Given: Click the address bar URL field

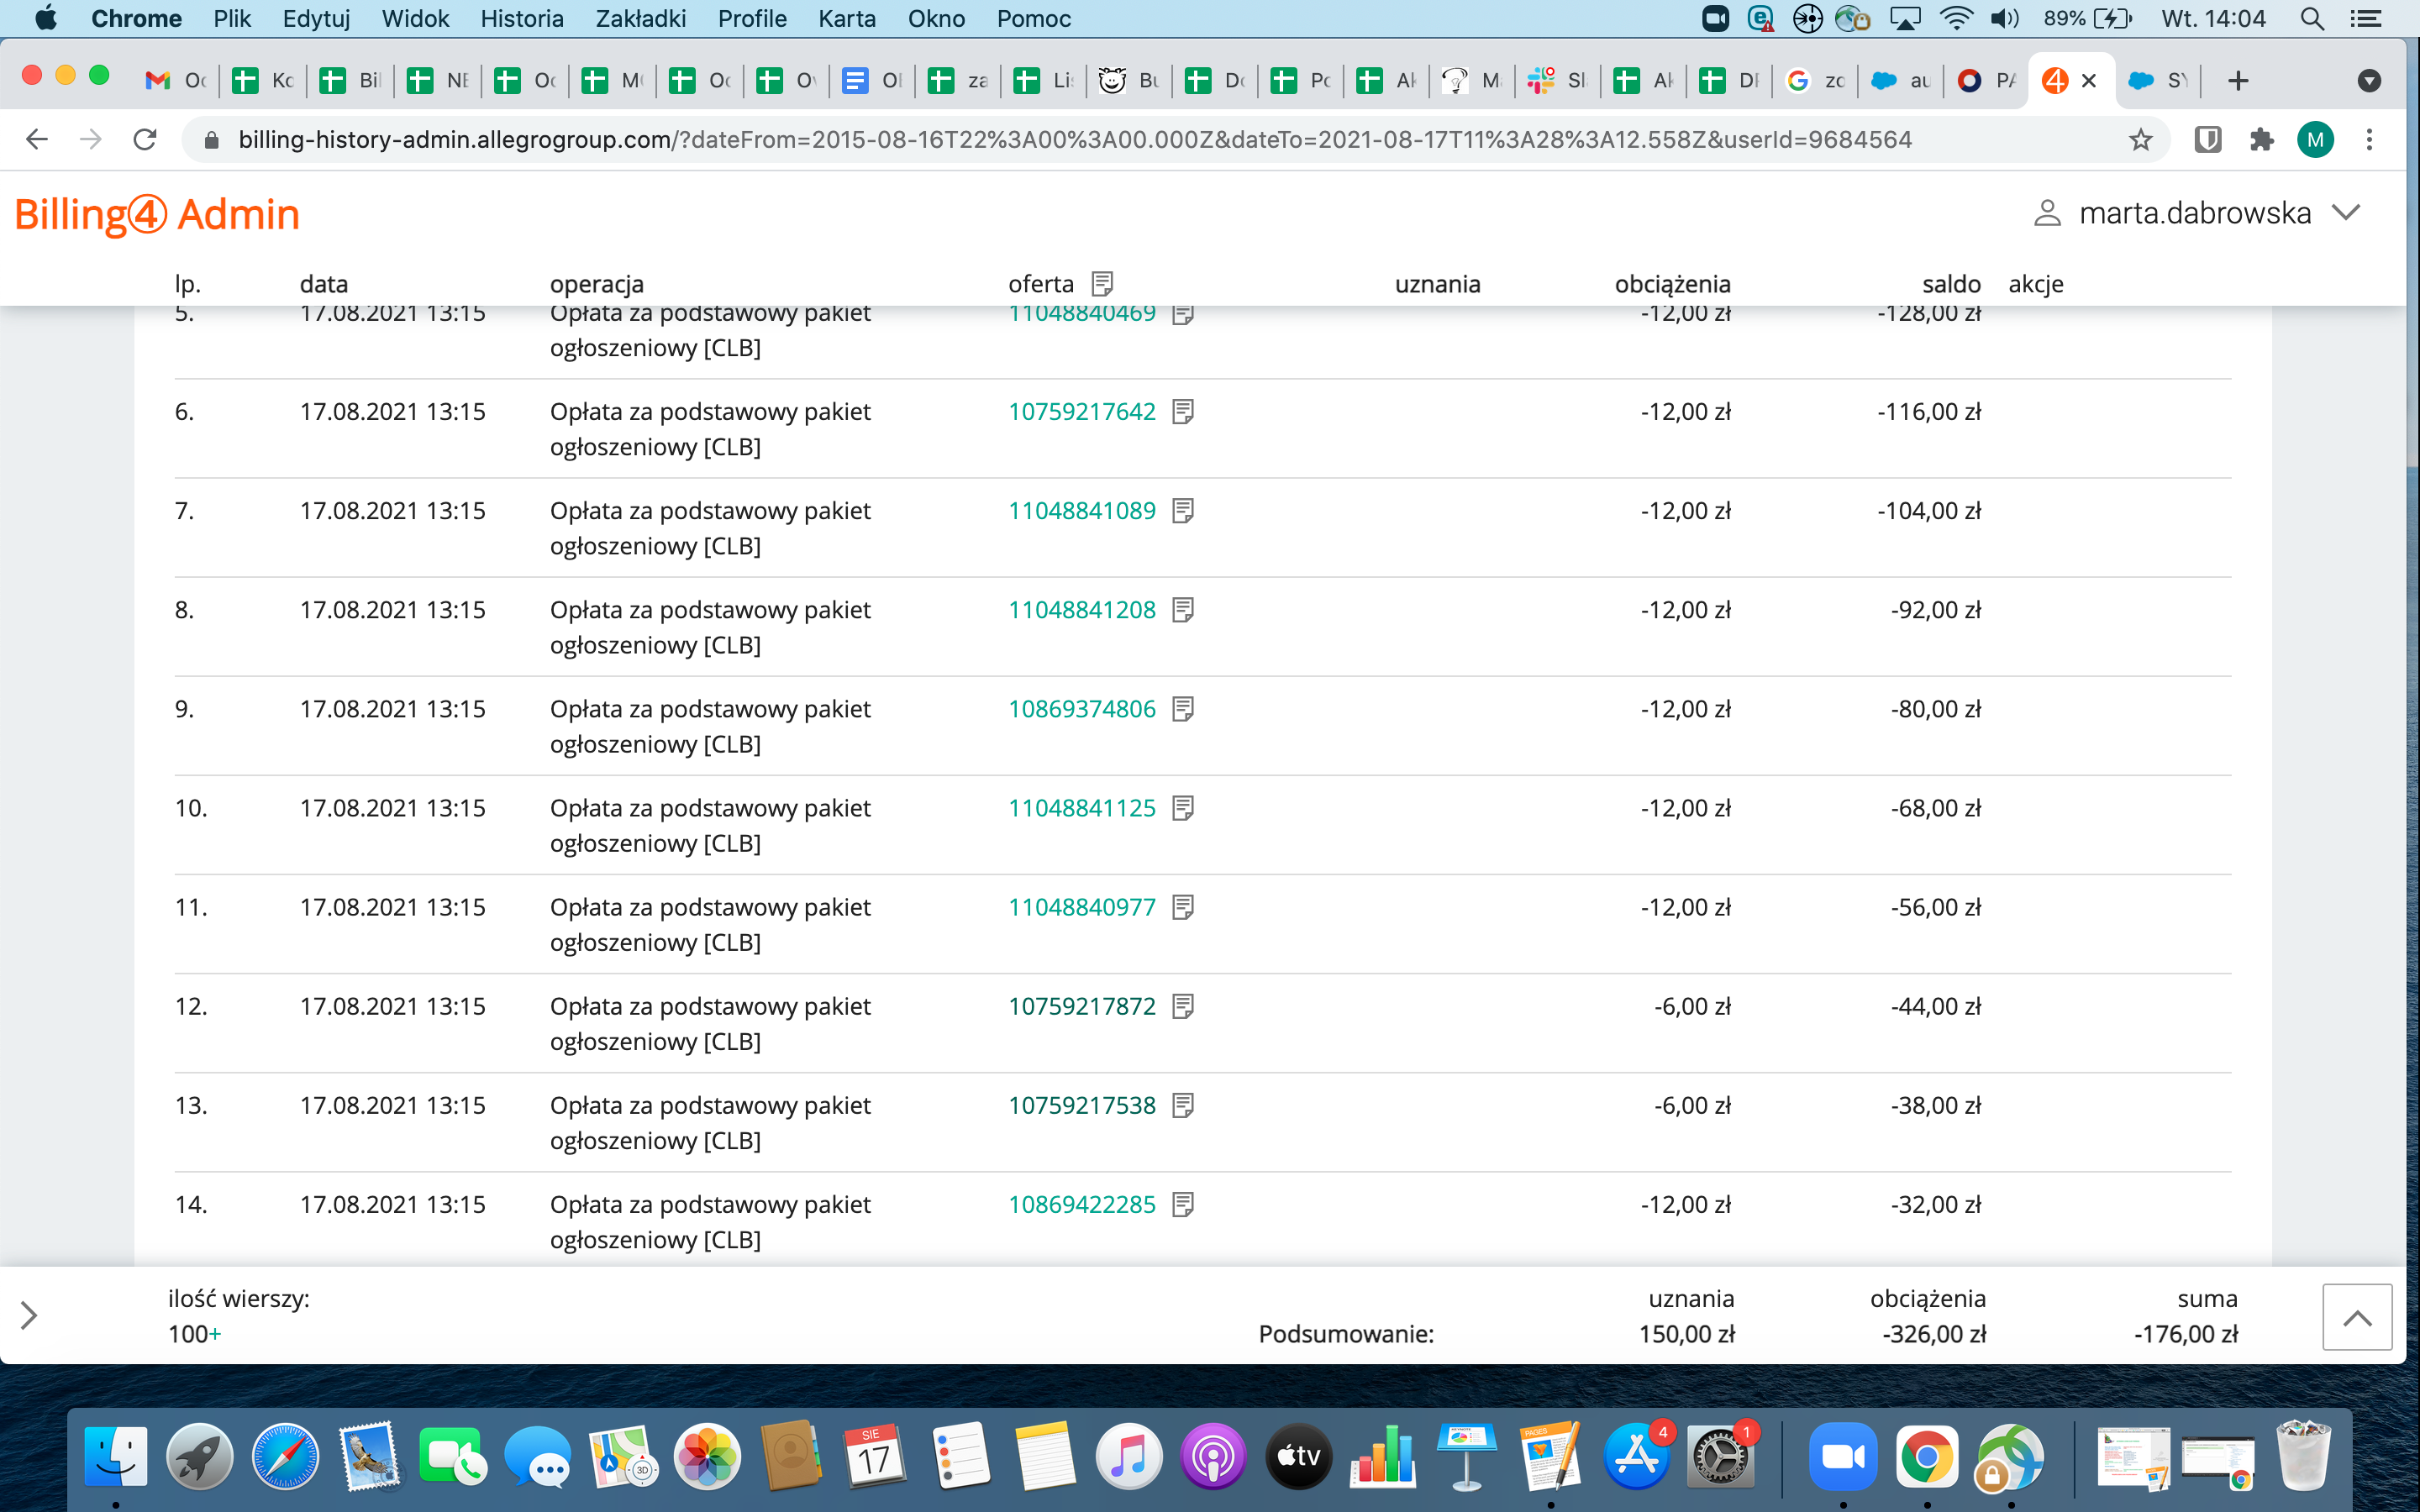Looking at the screenshot, I should [x=1074, y=140].
